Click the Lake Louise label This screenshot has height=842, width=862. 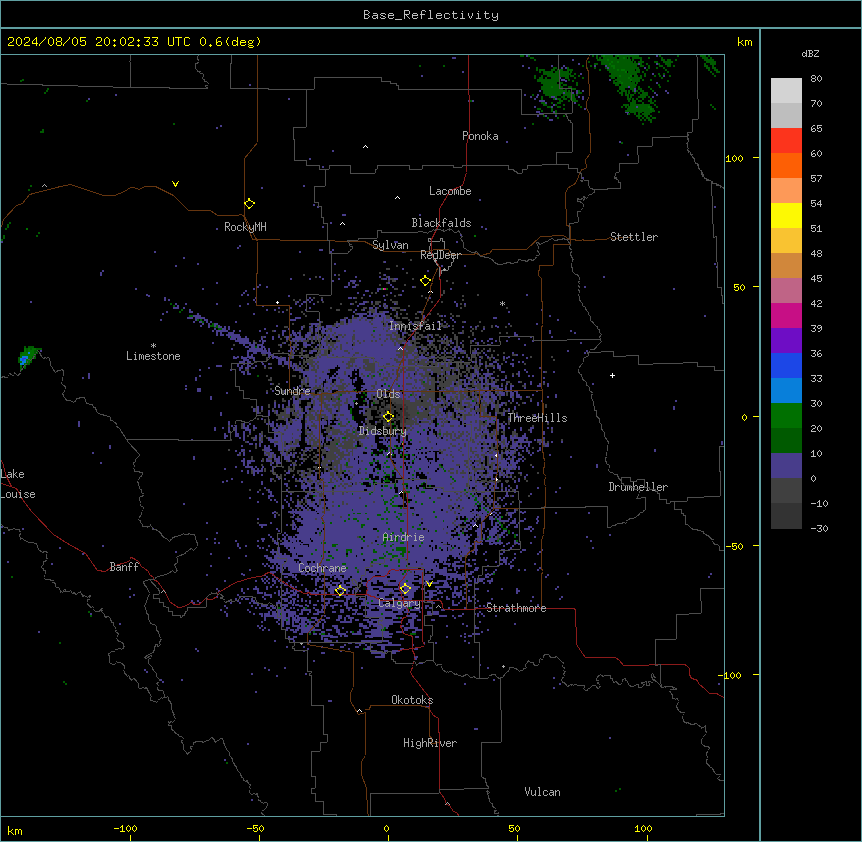tap(18, 484)
